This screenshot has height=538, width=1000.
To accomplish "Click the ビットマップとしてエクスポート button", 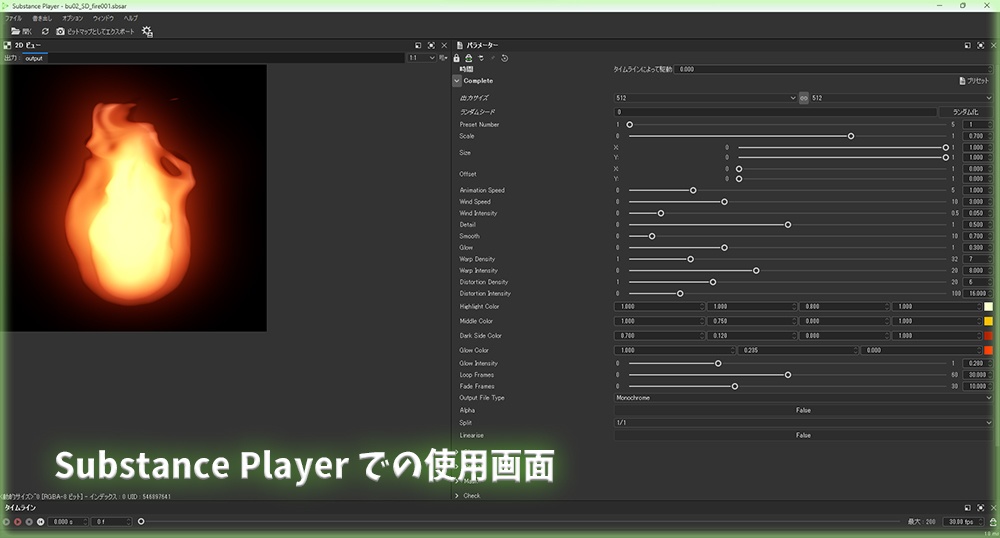I will click(x=96, y=31).
